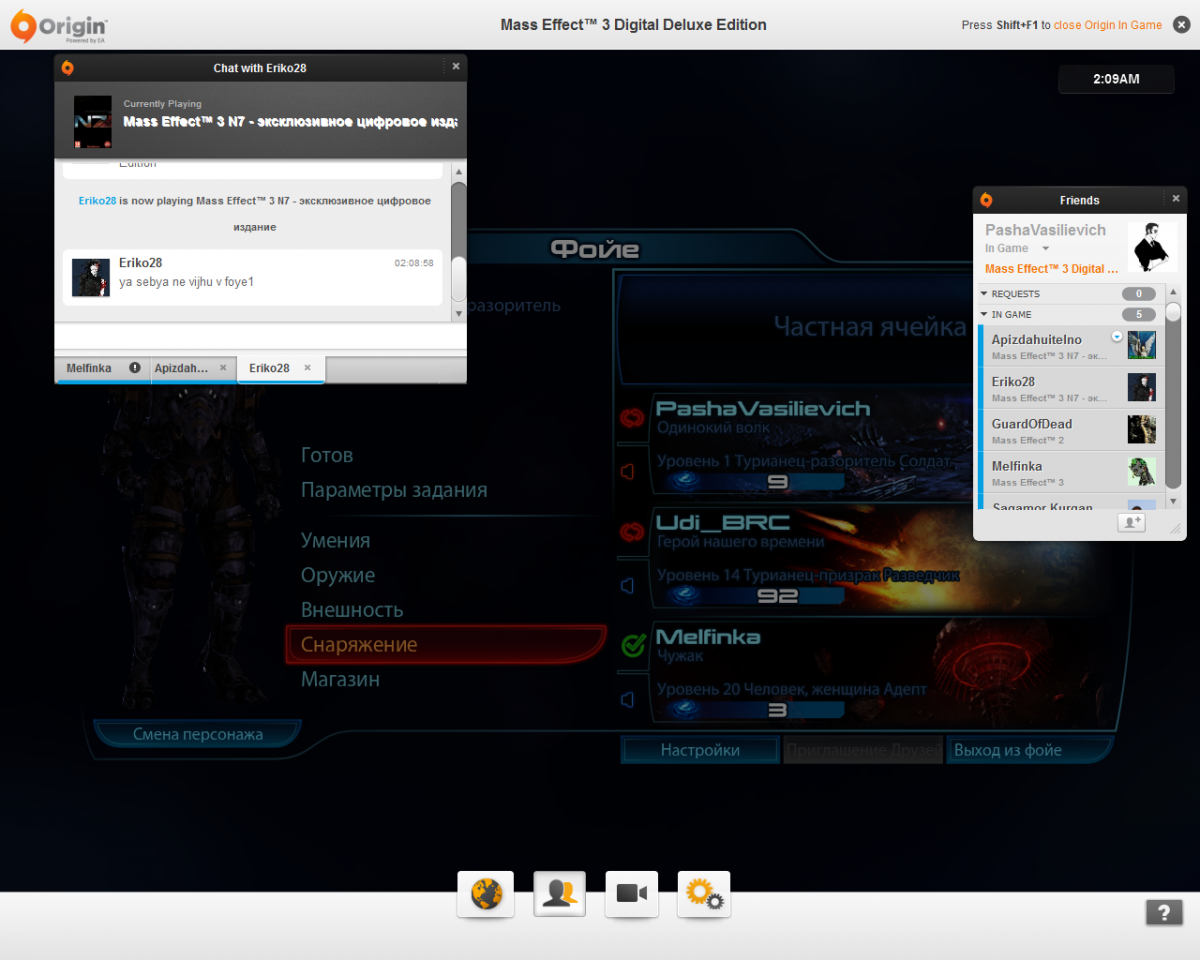This screenshot has width=1200, height=960.
Task: Click PashaVasilievich's profile avatar in Friends
Action: pos(1152,247)
